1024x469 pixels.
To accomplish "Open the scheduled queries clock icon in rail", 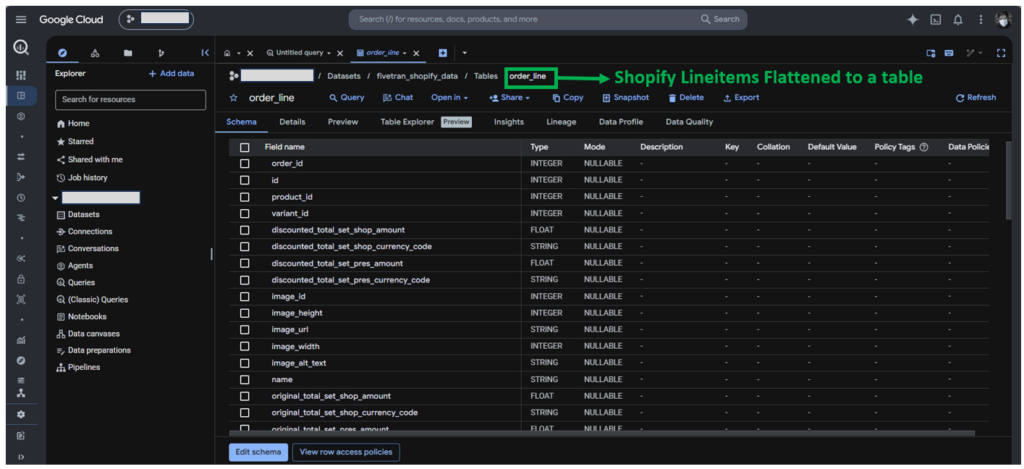I will [21, 197].
